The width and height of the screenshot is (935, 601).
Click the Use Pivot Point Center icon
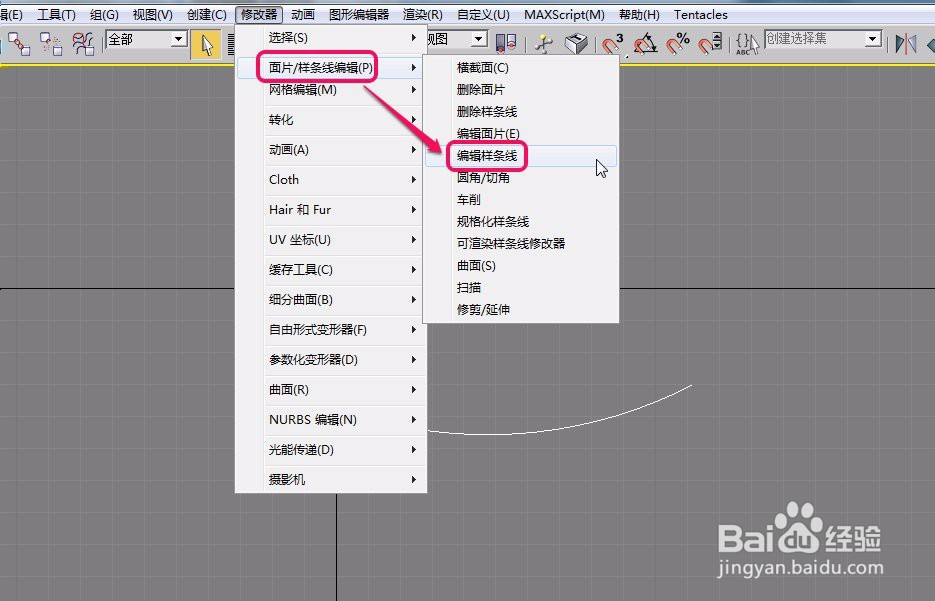pos(506,43)
